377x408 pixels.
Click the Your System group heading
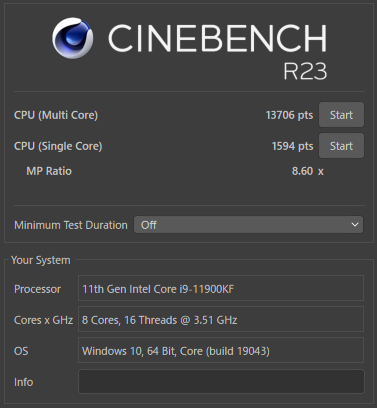click(x=41, y=260)
